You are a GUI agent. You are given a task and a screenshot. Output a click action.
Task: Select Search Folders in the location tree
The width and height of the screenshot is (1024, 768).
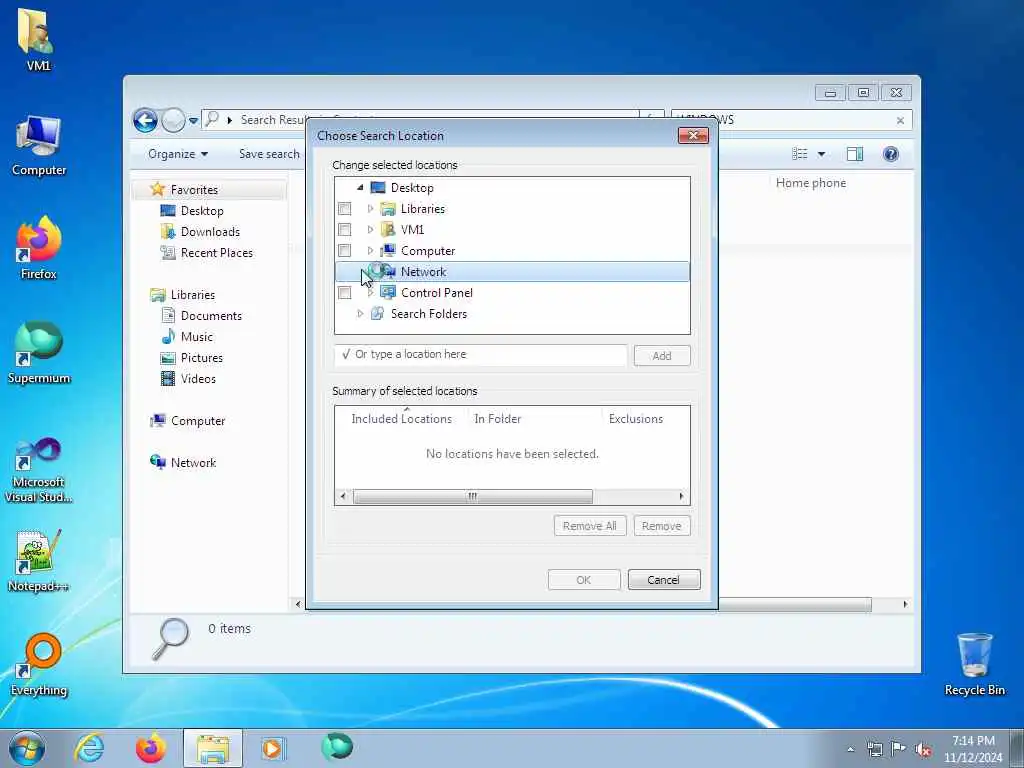[x=428, y=314]
